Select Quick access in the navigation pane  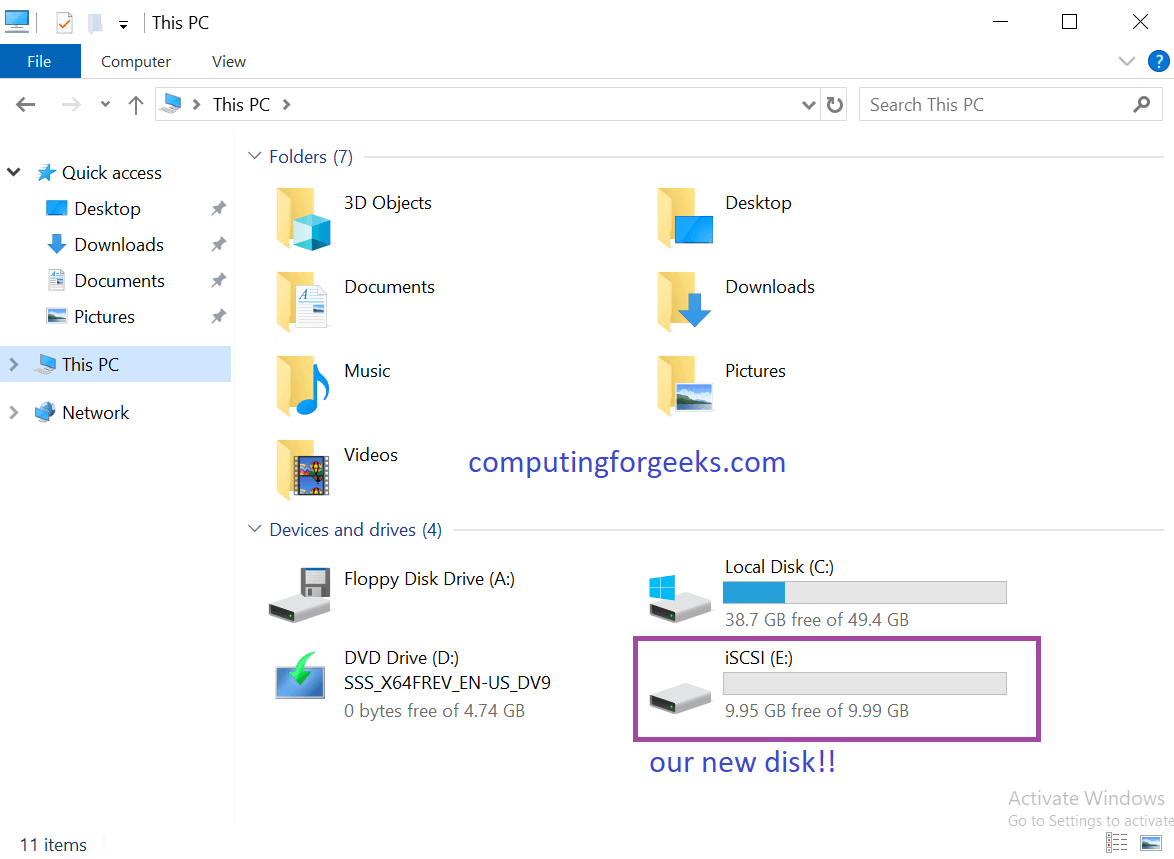click(x=111, y=173)
